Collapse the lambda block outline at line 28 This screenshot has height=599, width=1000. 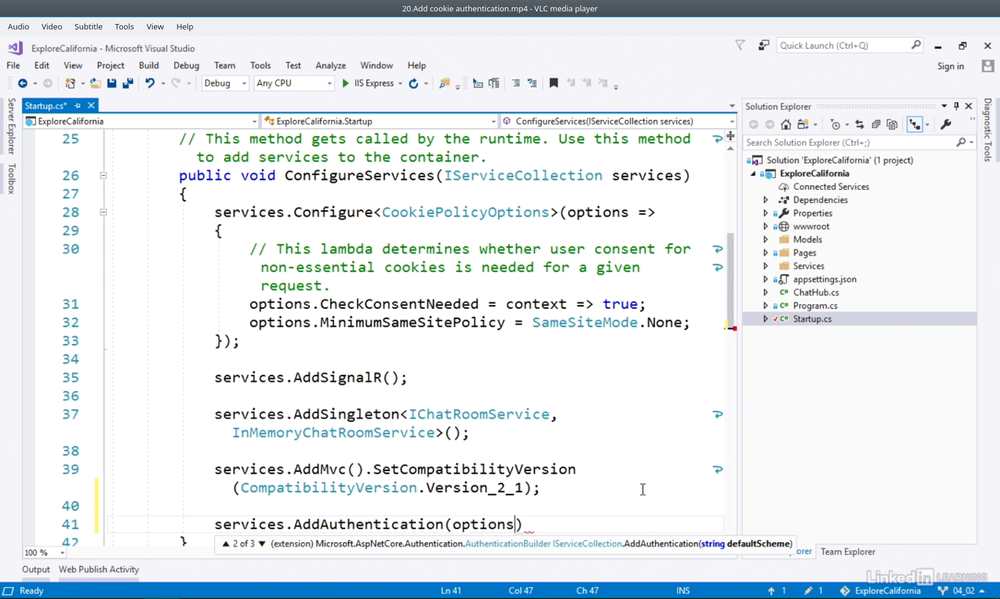coord(103,212)
